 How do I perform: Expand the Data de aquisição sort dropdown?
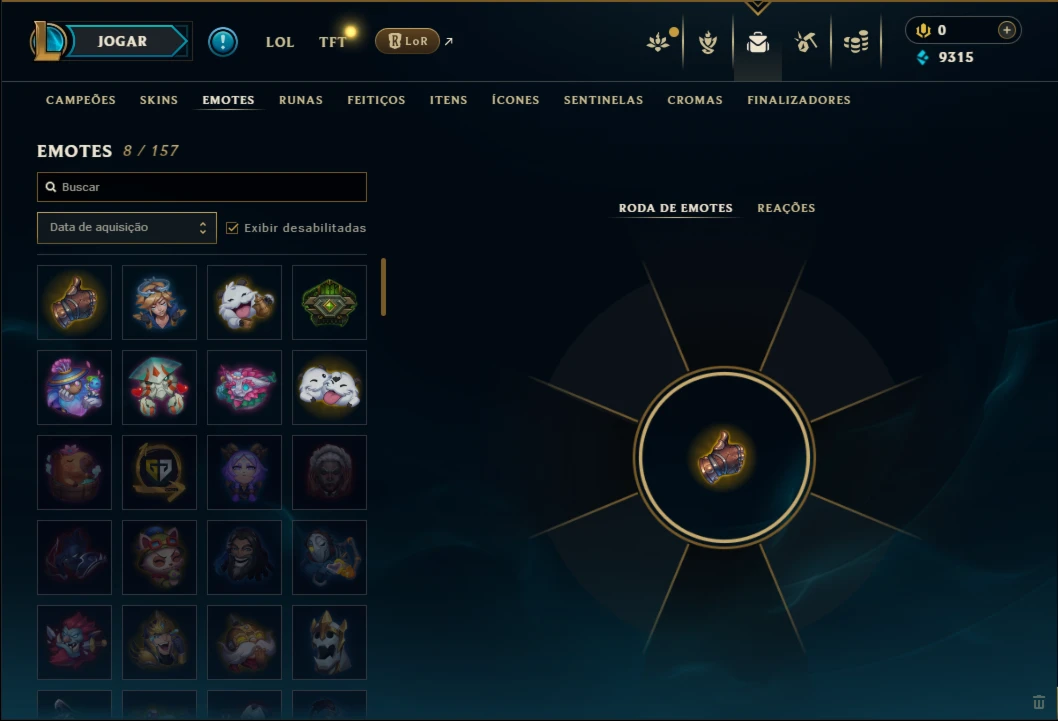click(127, 227)
